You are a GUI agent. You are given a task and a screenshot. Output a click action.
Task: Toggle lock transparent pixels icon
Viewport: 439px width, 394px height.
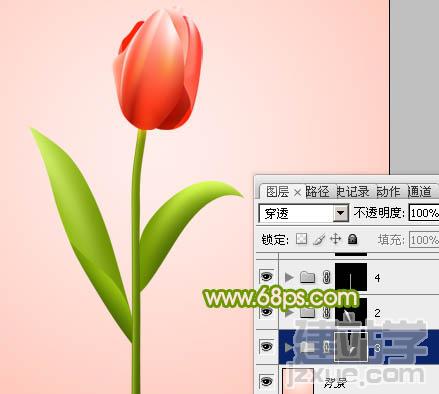pyautogui.click(x=301, y=239)
